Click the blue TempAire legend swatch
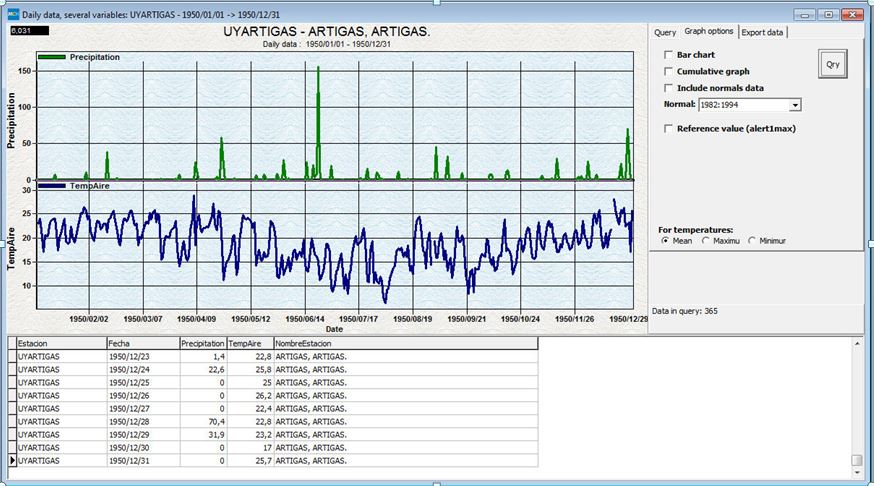This screenshot has width=874, height=486. (x=52, y=186)
